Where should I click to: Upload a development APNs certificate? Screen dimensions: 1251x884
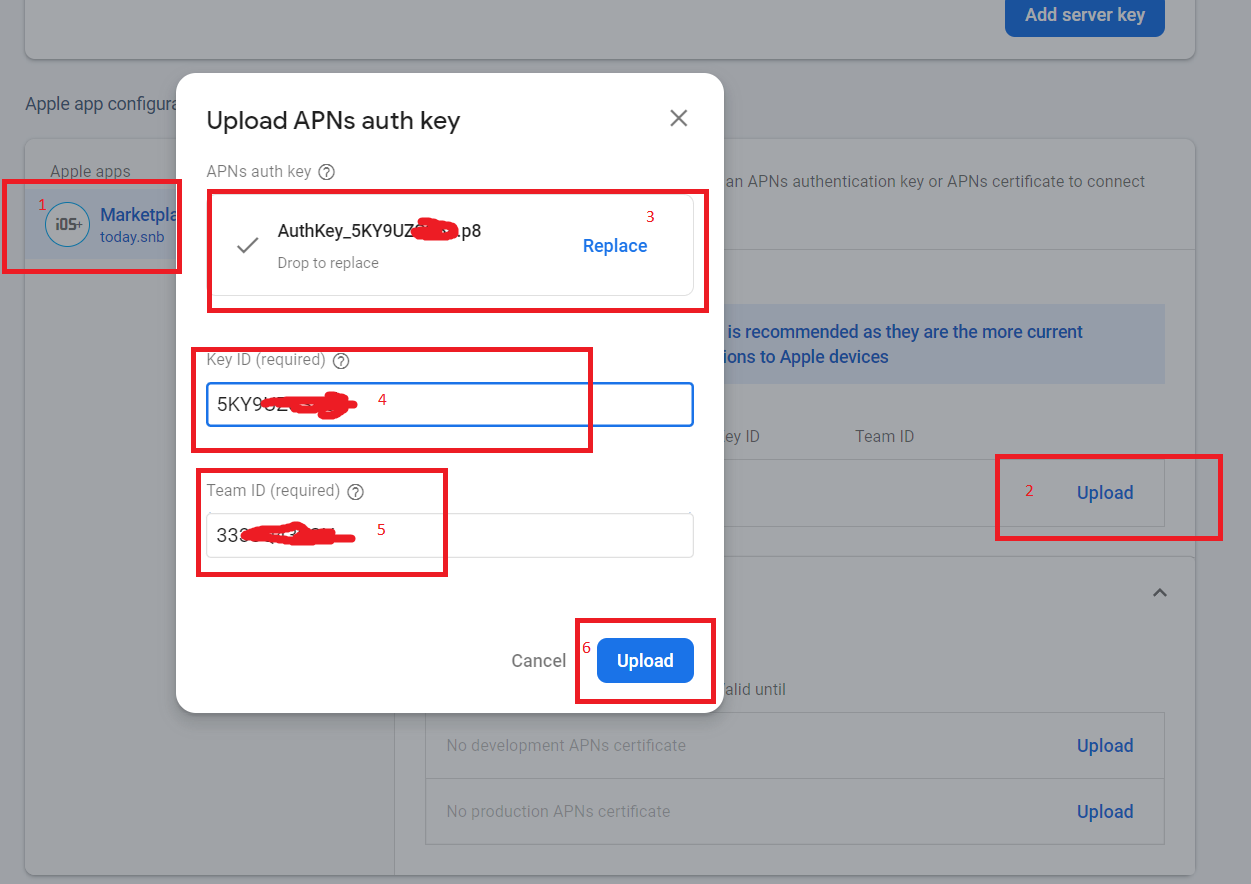point(1104,745)
